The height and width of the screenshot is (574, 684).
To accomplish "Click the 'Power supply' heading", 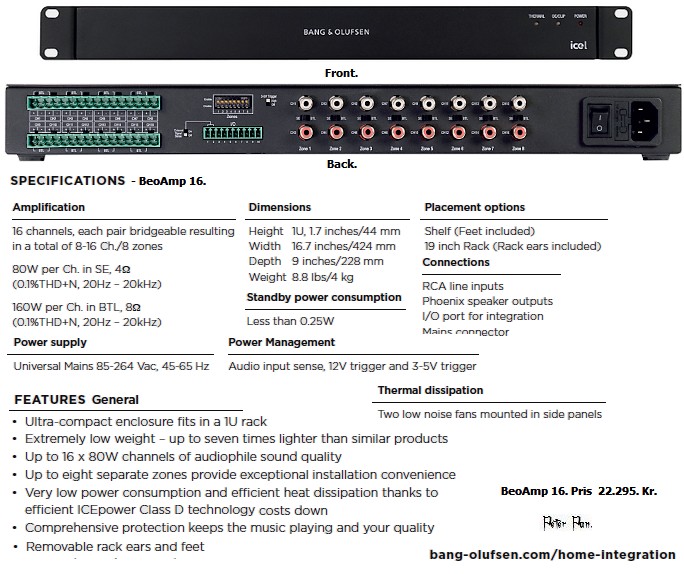I will pos(50,342).
